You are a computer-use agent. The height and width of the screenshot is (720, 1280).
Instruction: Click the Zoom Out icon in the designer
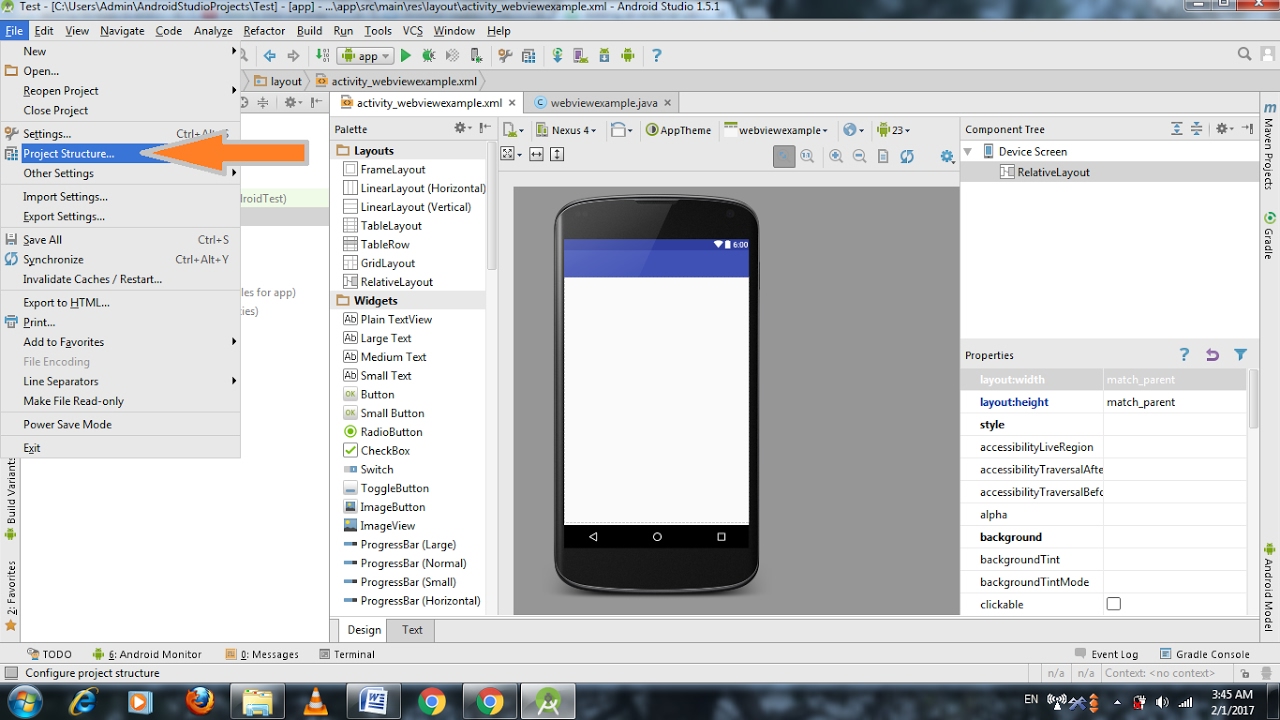[x=859, y=156]
